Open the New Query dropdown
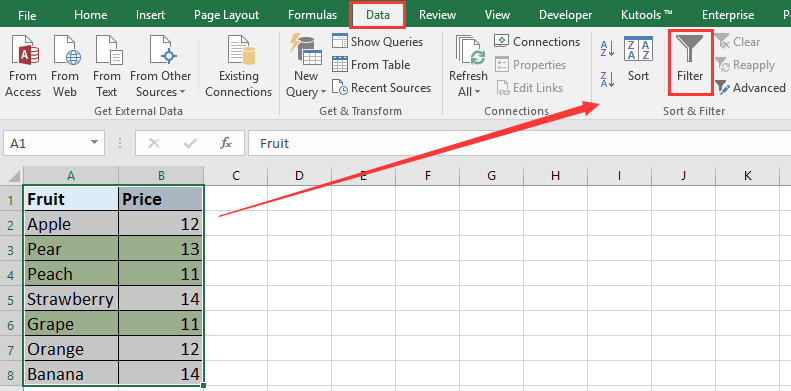 [x=306, y=66]
